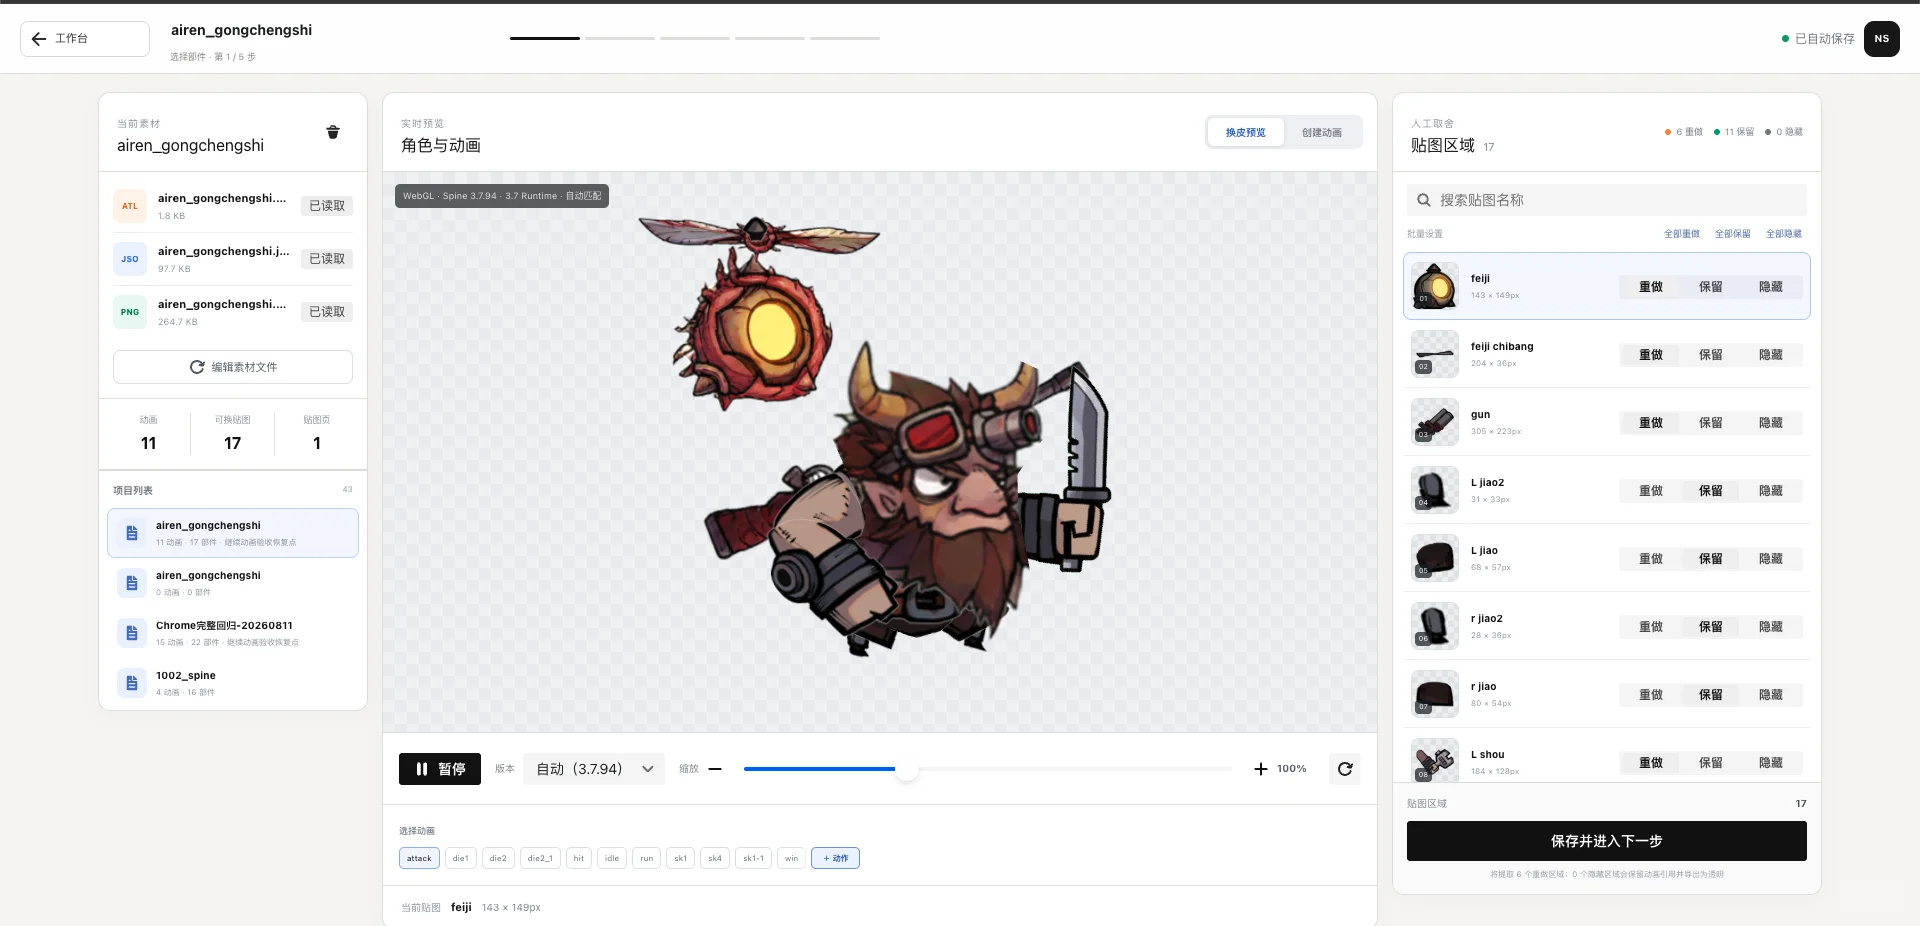The height and width of the screenshot is (926, 1920).
Task: Select the r jiao texture thumbnail
Action: coord(1435,694)
